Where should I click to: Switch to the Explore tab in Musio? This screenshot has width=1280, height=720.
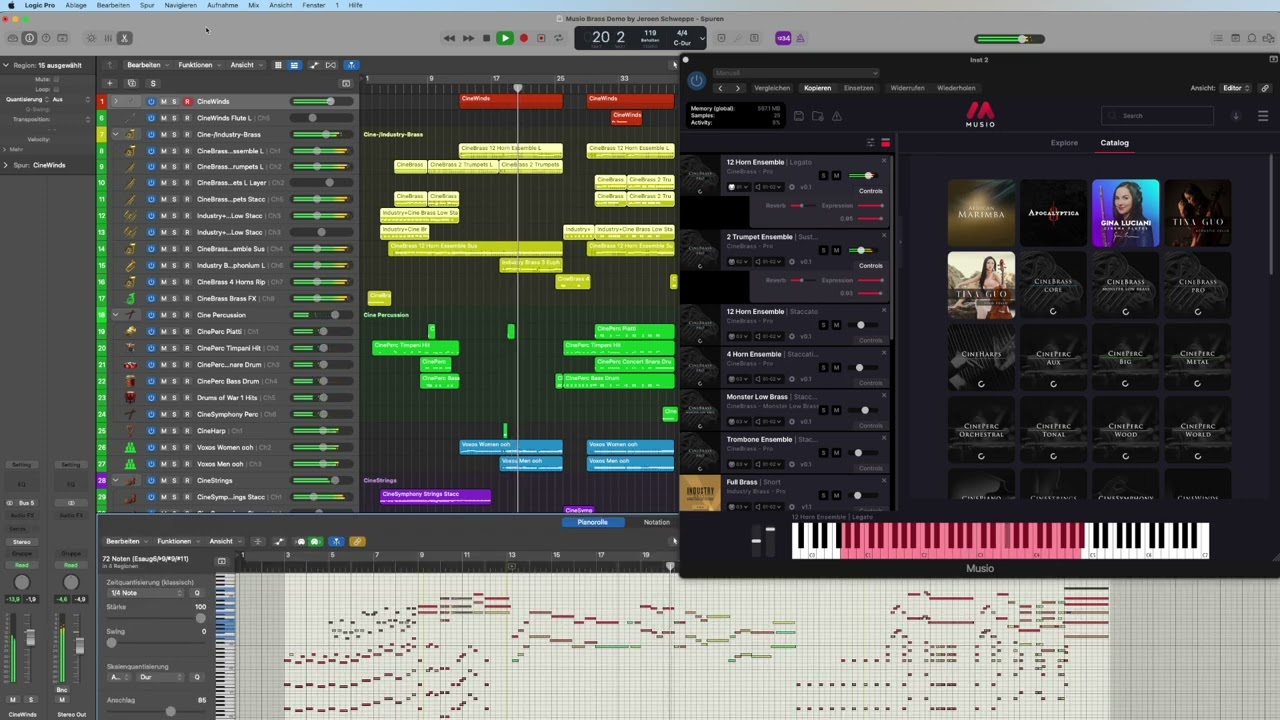click(x=1064, y=143)
